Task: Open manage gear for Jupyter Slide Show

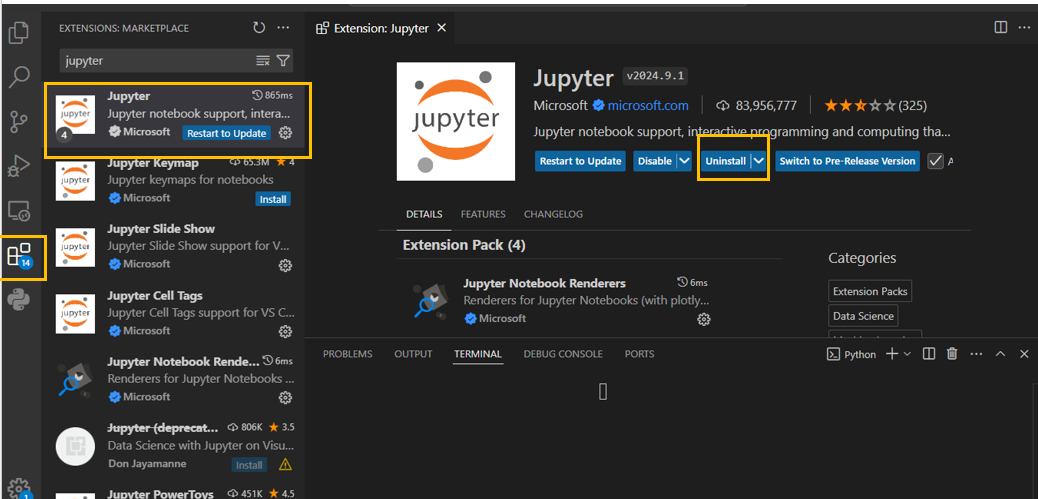Action: click(285, 265)
